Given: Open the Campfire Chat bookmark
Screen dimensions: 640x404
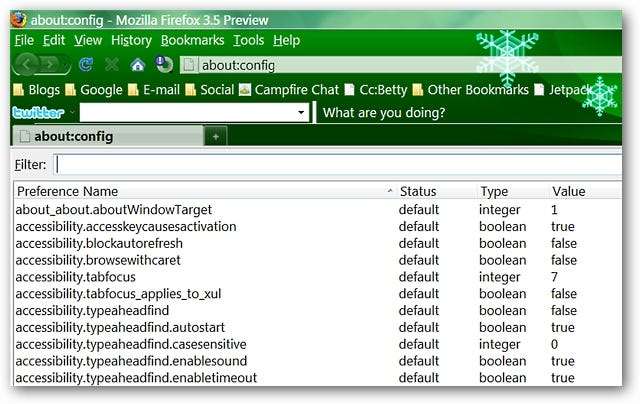Looking at the screenshot, I should click(x=289, y=89).
